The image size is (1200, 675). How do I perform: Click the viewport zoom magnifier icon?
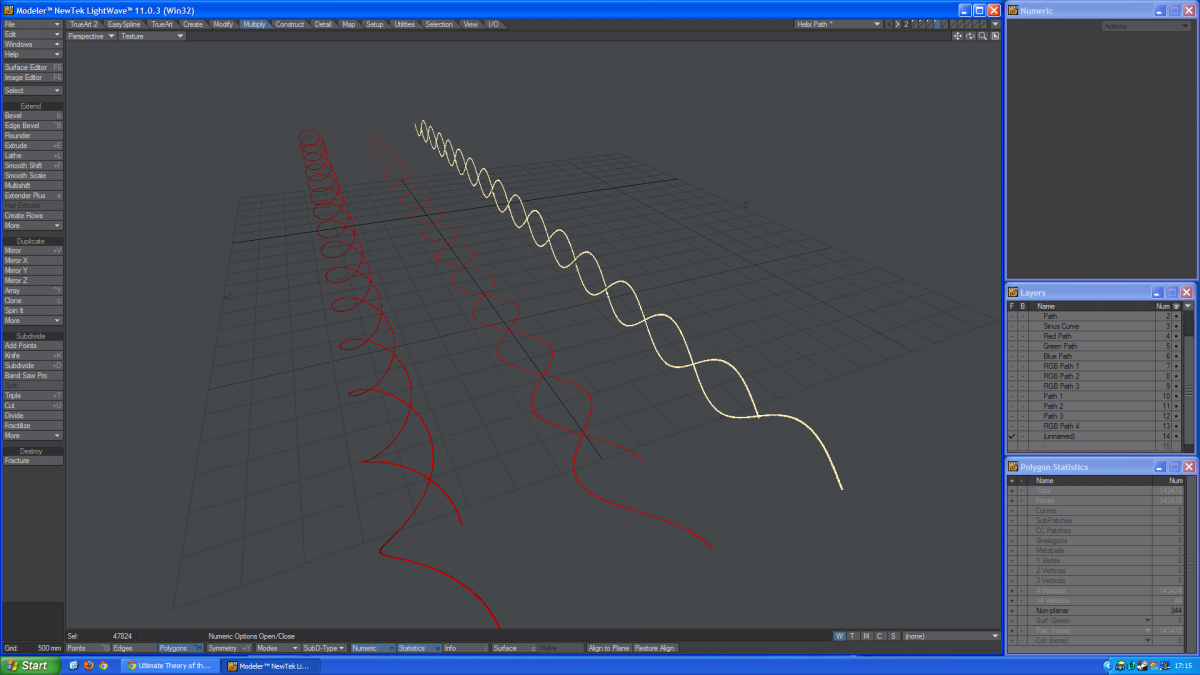(x=982, y=36)
